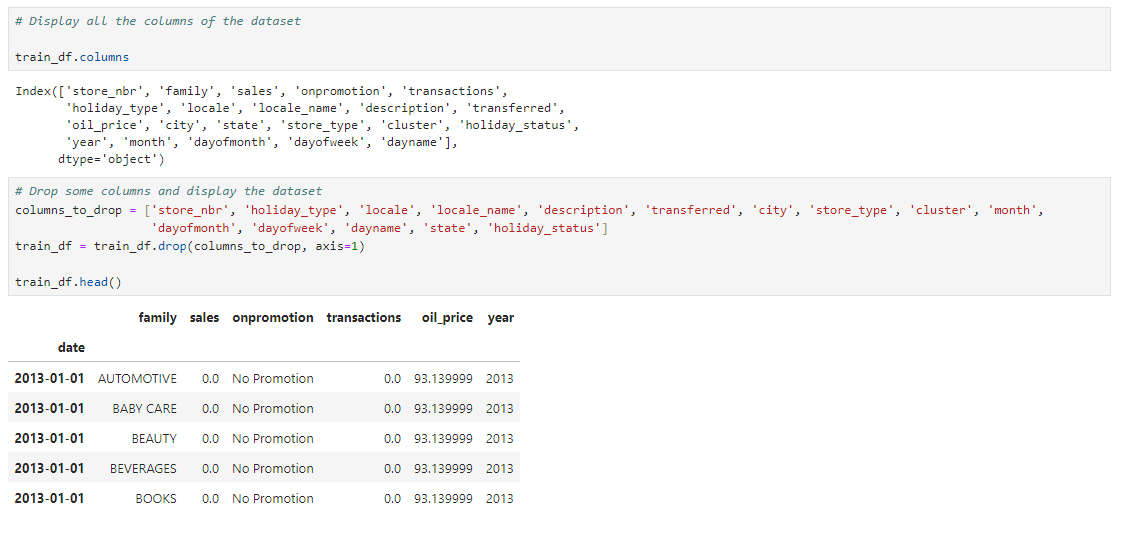
Task: Select the 'year' column header
Action: pyautogui.click(x=500, y=317)
